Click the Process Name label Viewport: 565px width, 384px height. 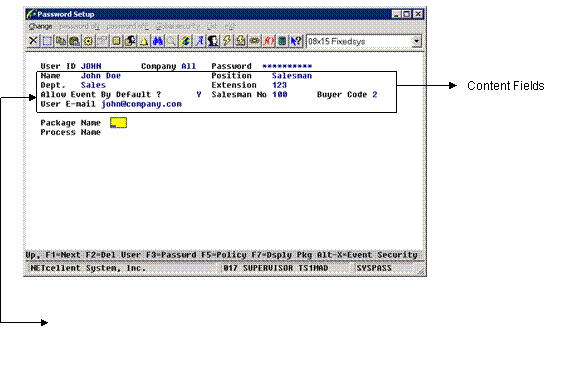pos(70,132)
